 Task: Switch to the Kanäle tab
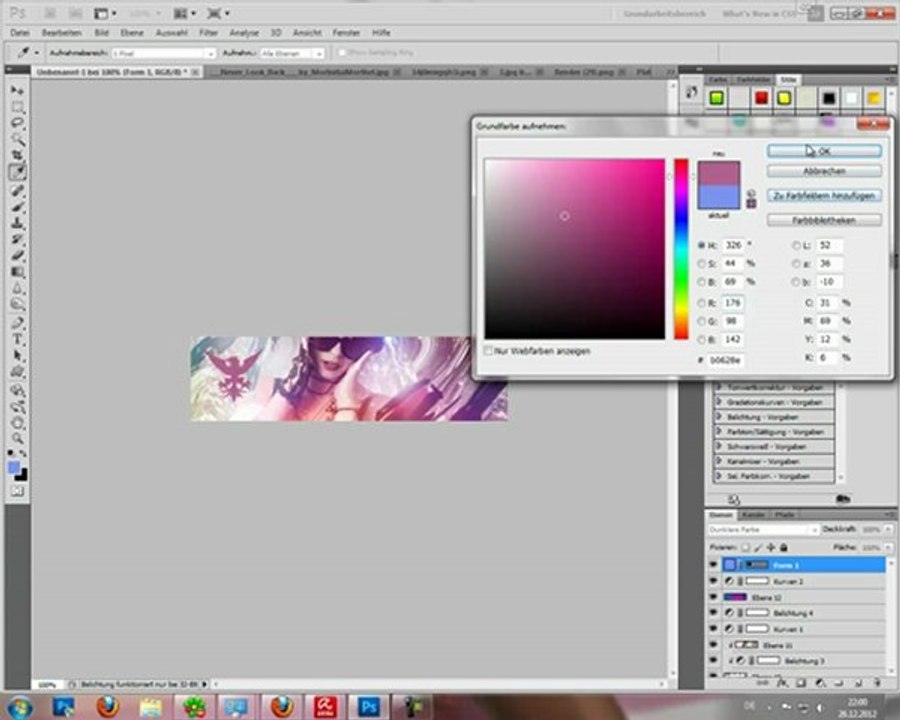tap(753, 514)
